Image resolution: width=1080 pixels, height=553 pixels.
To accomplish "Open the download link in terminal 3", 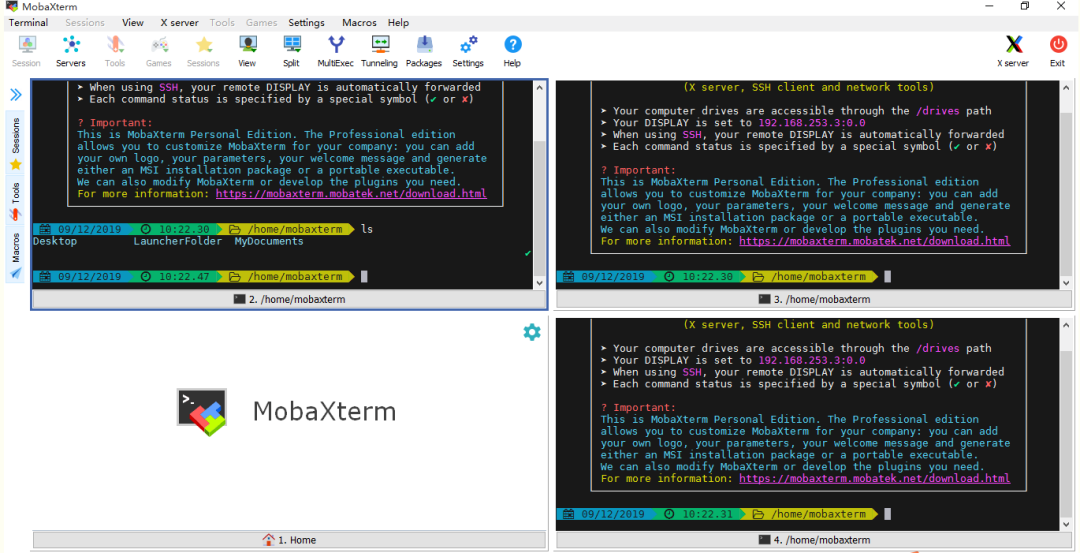I will click(875, 241).
